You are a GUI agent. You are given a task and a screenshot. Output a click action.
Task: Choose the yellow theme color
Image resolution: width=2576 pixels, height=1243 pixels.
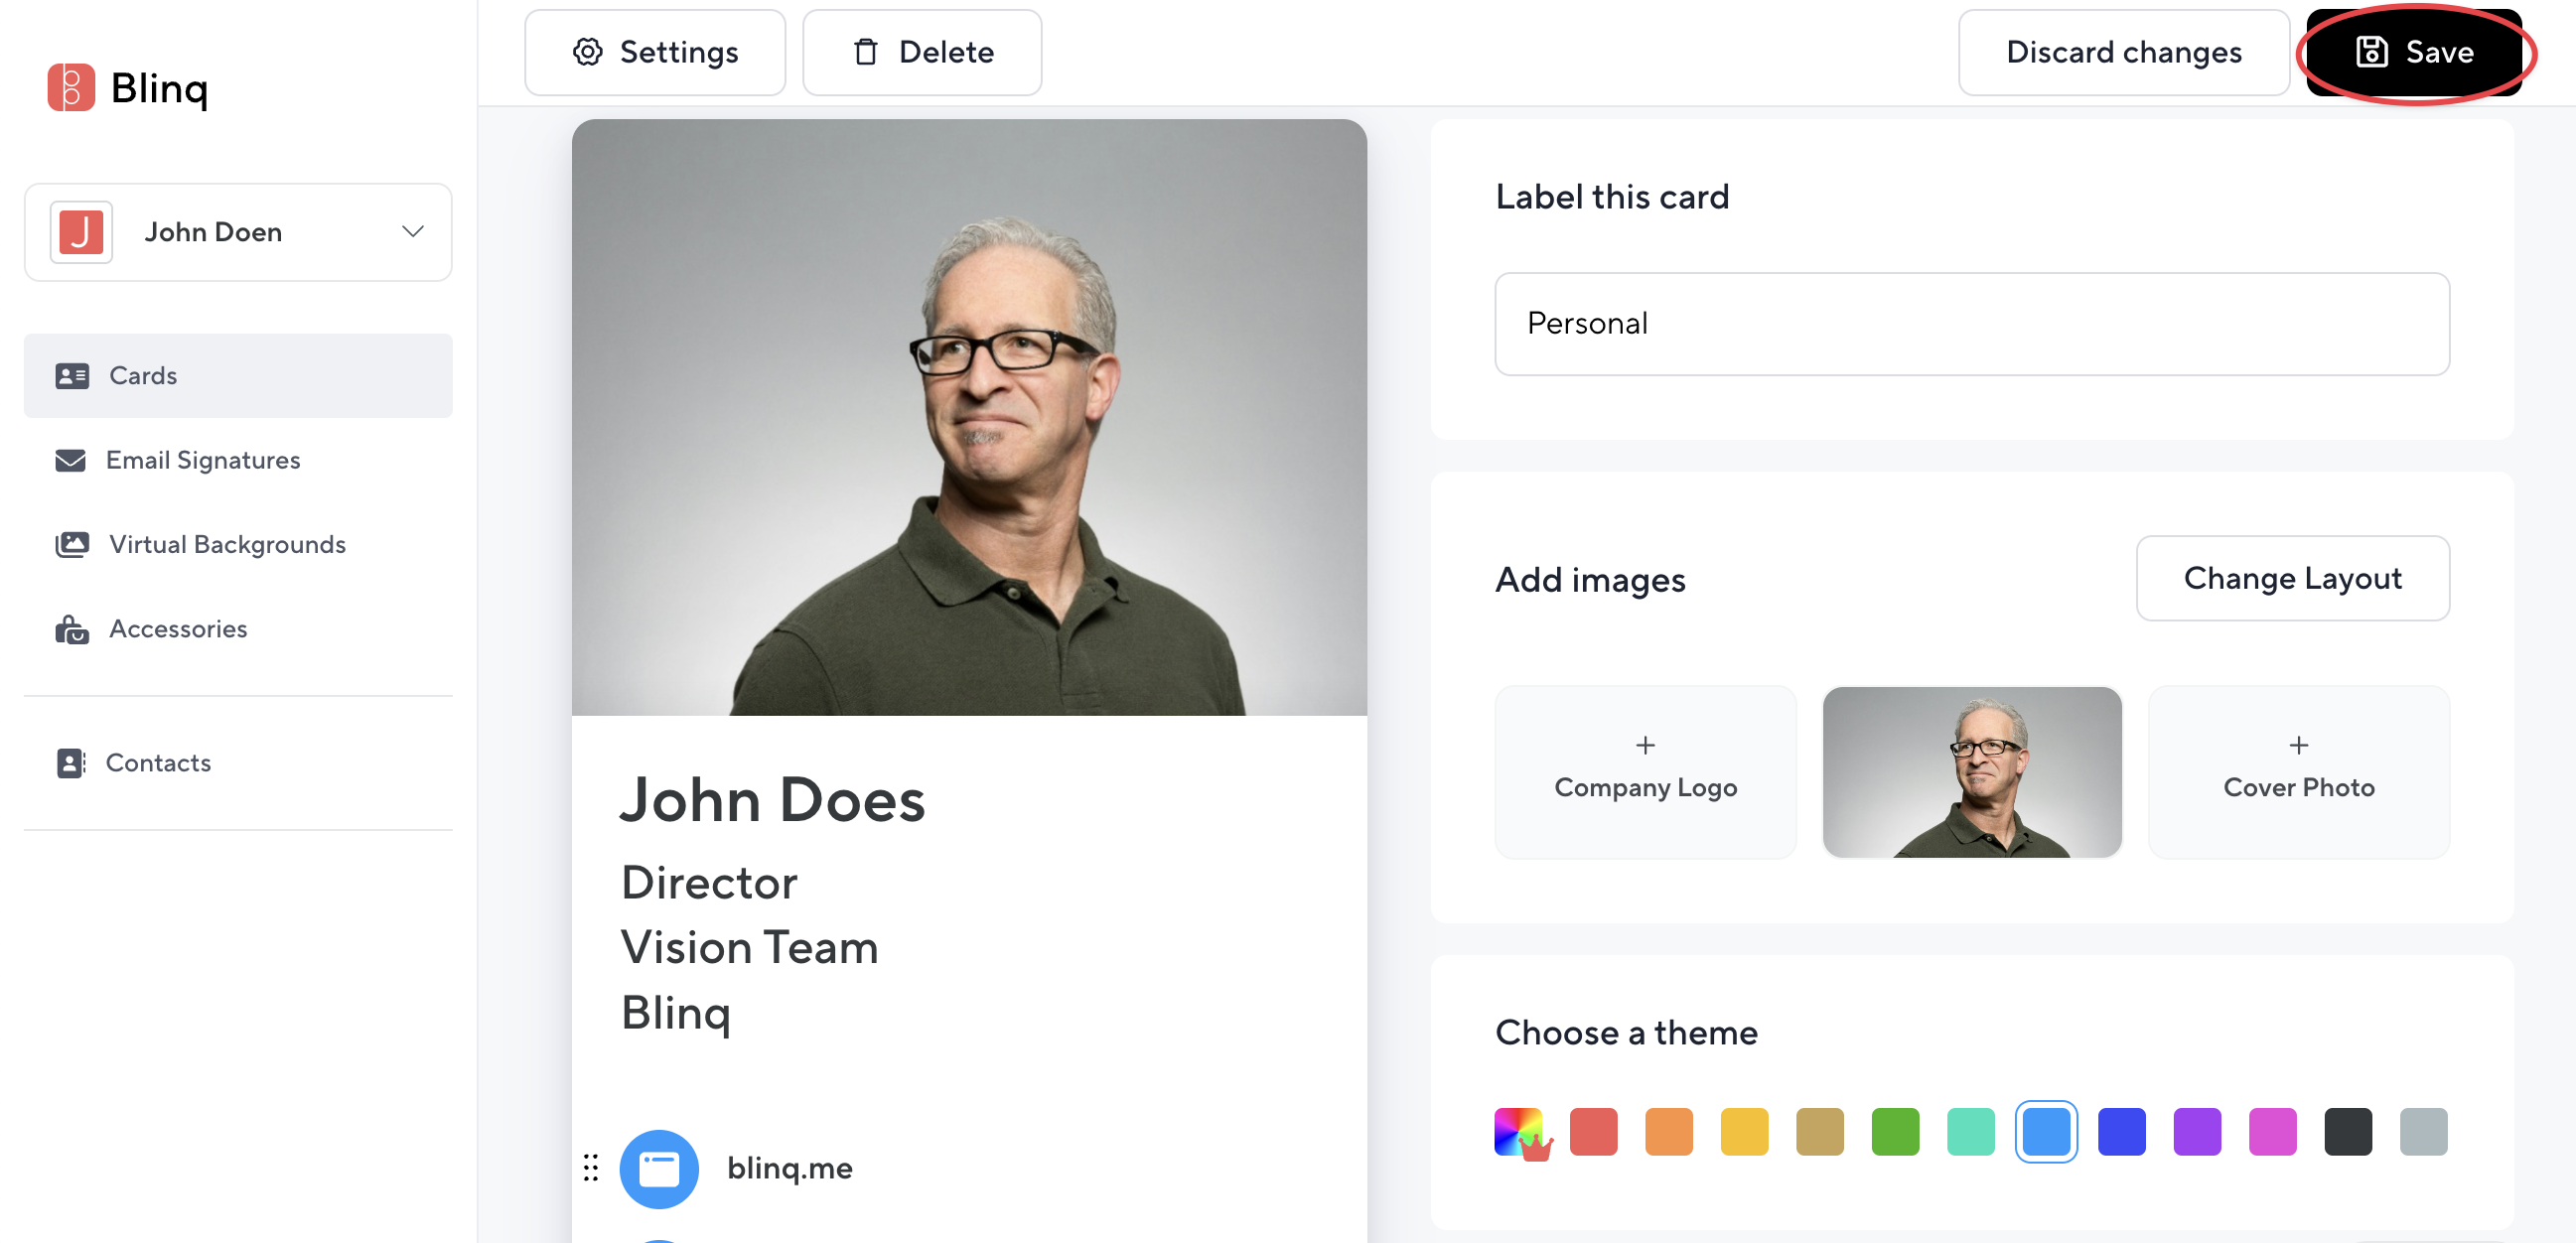1745,1132
